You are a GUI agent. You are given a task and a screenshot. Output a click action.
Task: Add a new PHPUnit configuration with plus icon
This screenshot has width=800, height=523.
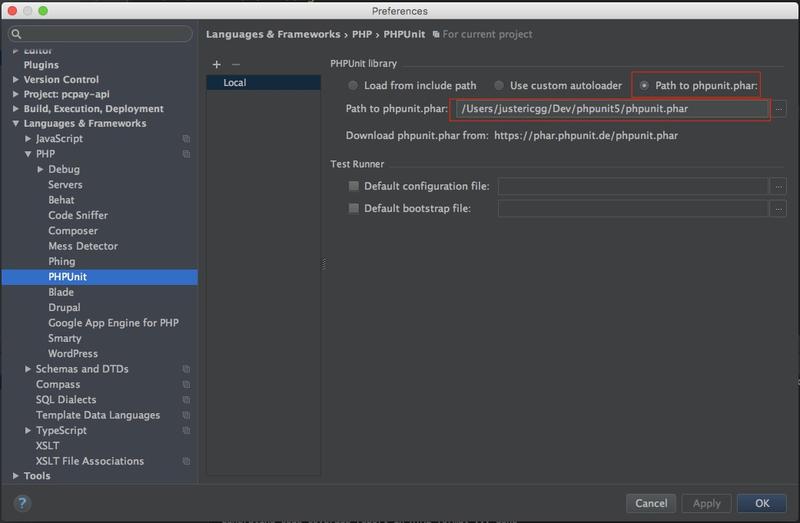coord(217,64)
